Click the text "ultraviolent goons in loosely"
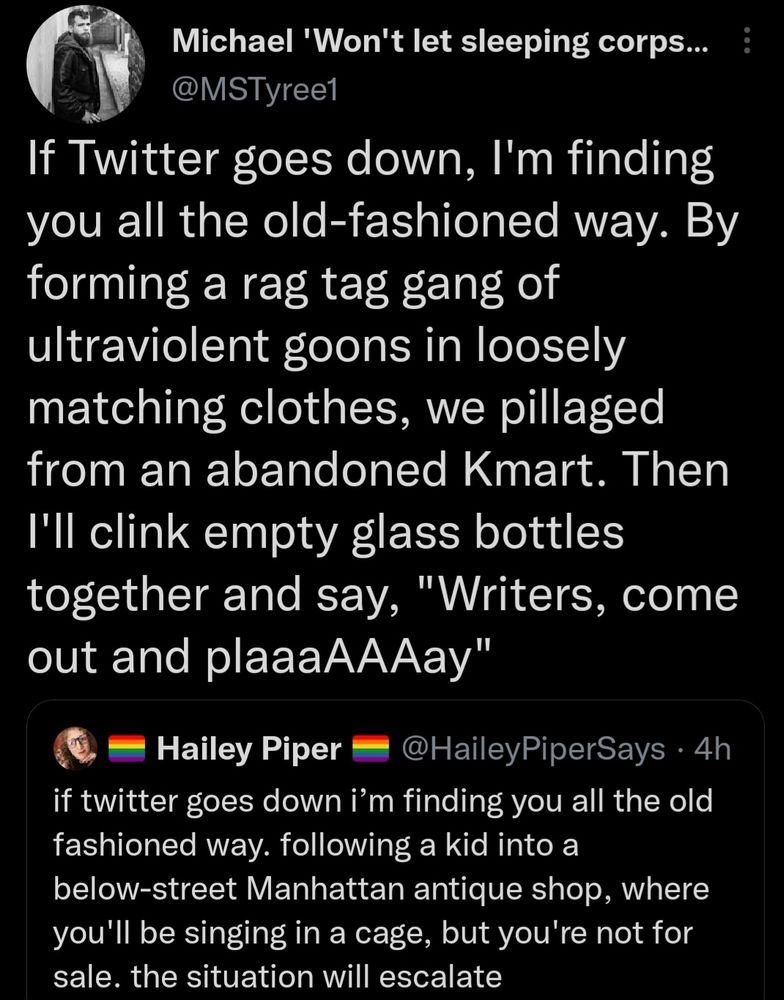This screenshot has height=1000, width=784. (x=326, y=347)
